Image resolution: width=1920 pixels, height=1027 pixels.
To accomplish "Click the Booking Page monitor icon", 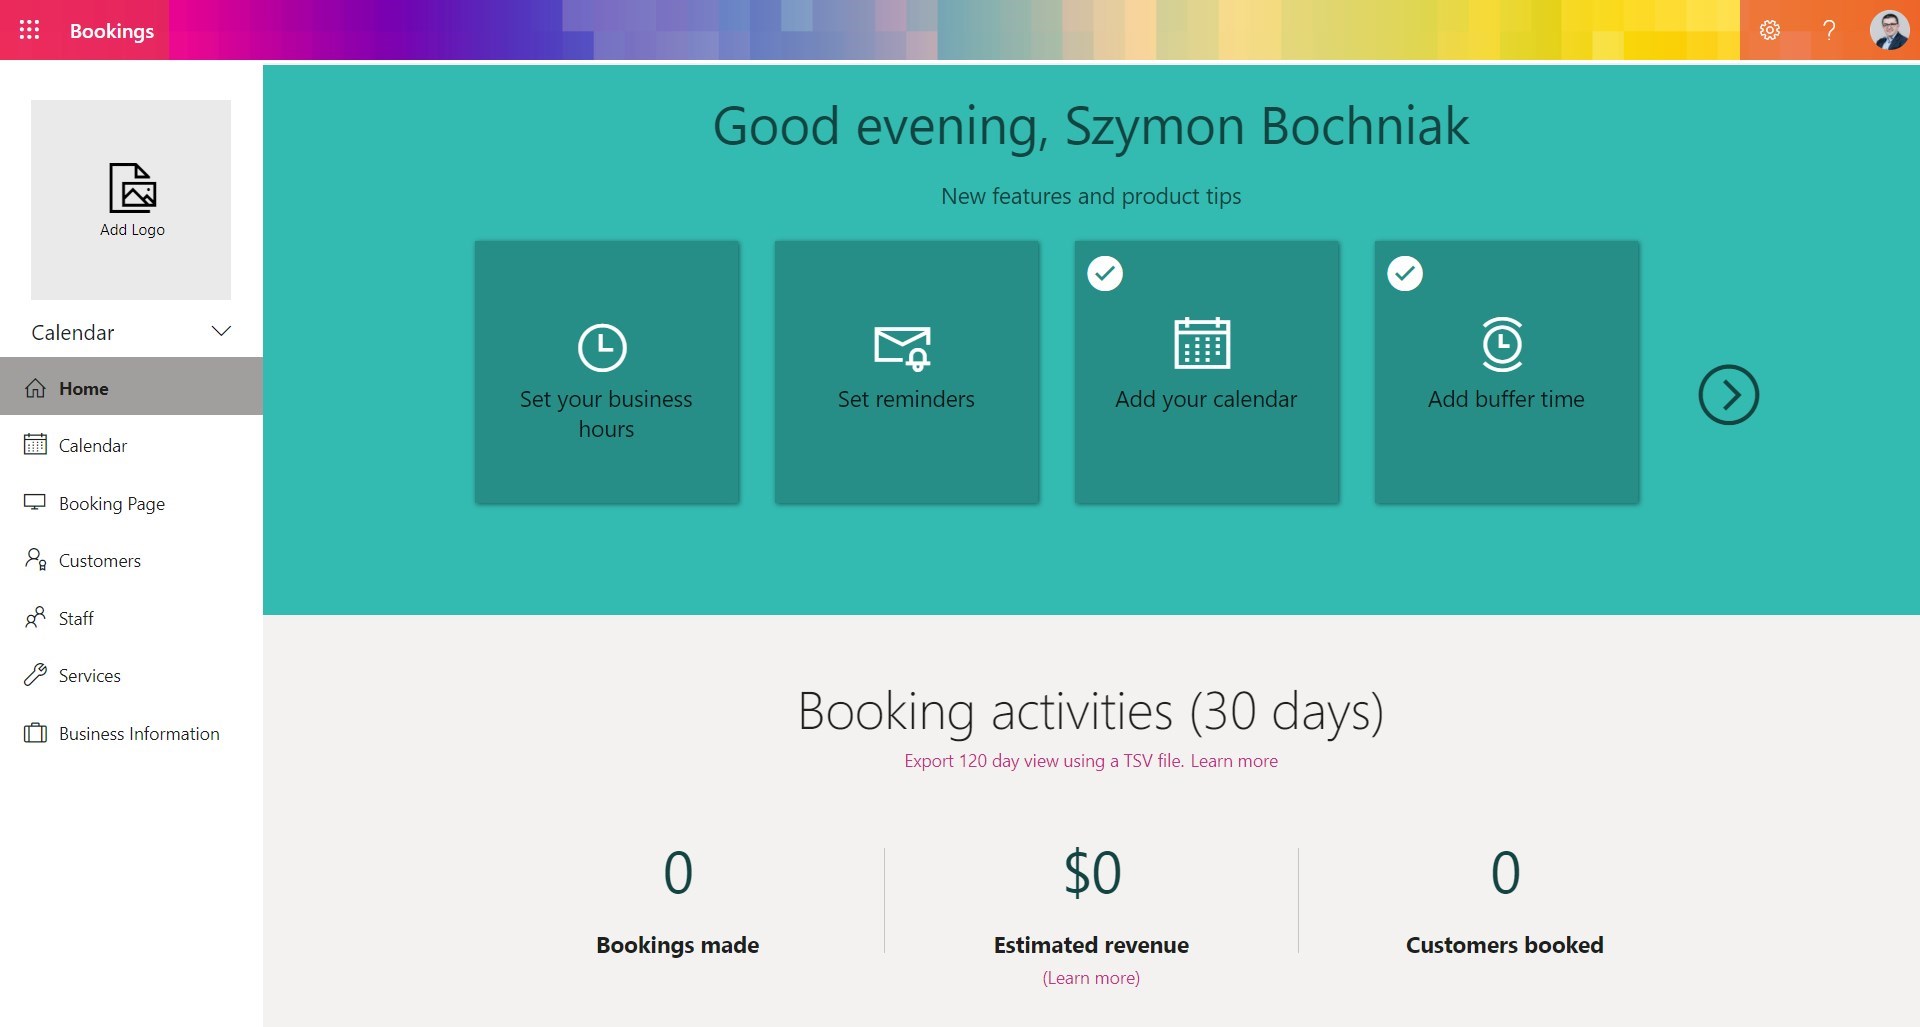I will [x=35, y=503].
